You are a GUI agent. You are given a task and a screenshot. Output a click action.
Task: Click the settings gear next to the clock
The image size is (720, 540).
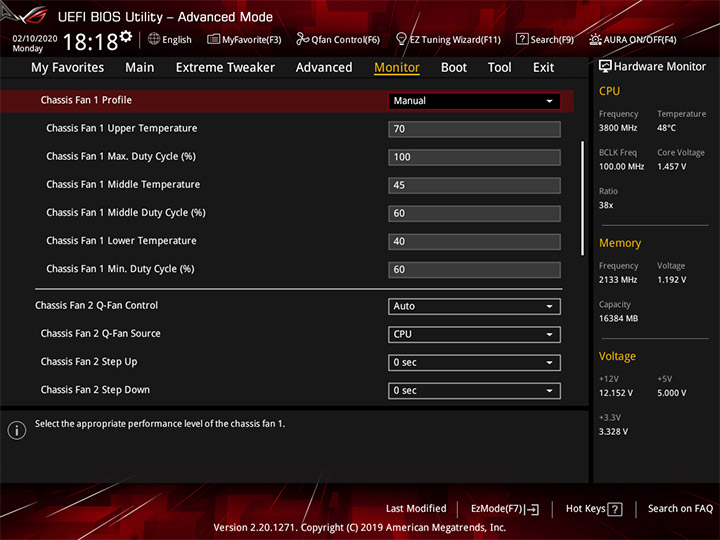click(126, 36)
